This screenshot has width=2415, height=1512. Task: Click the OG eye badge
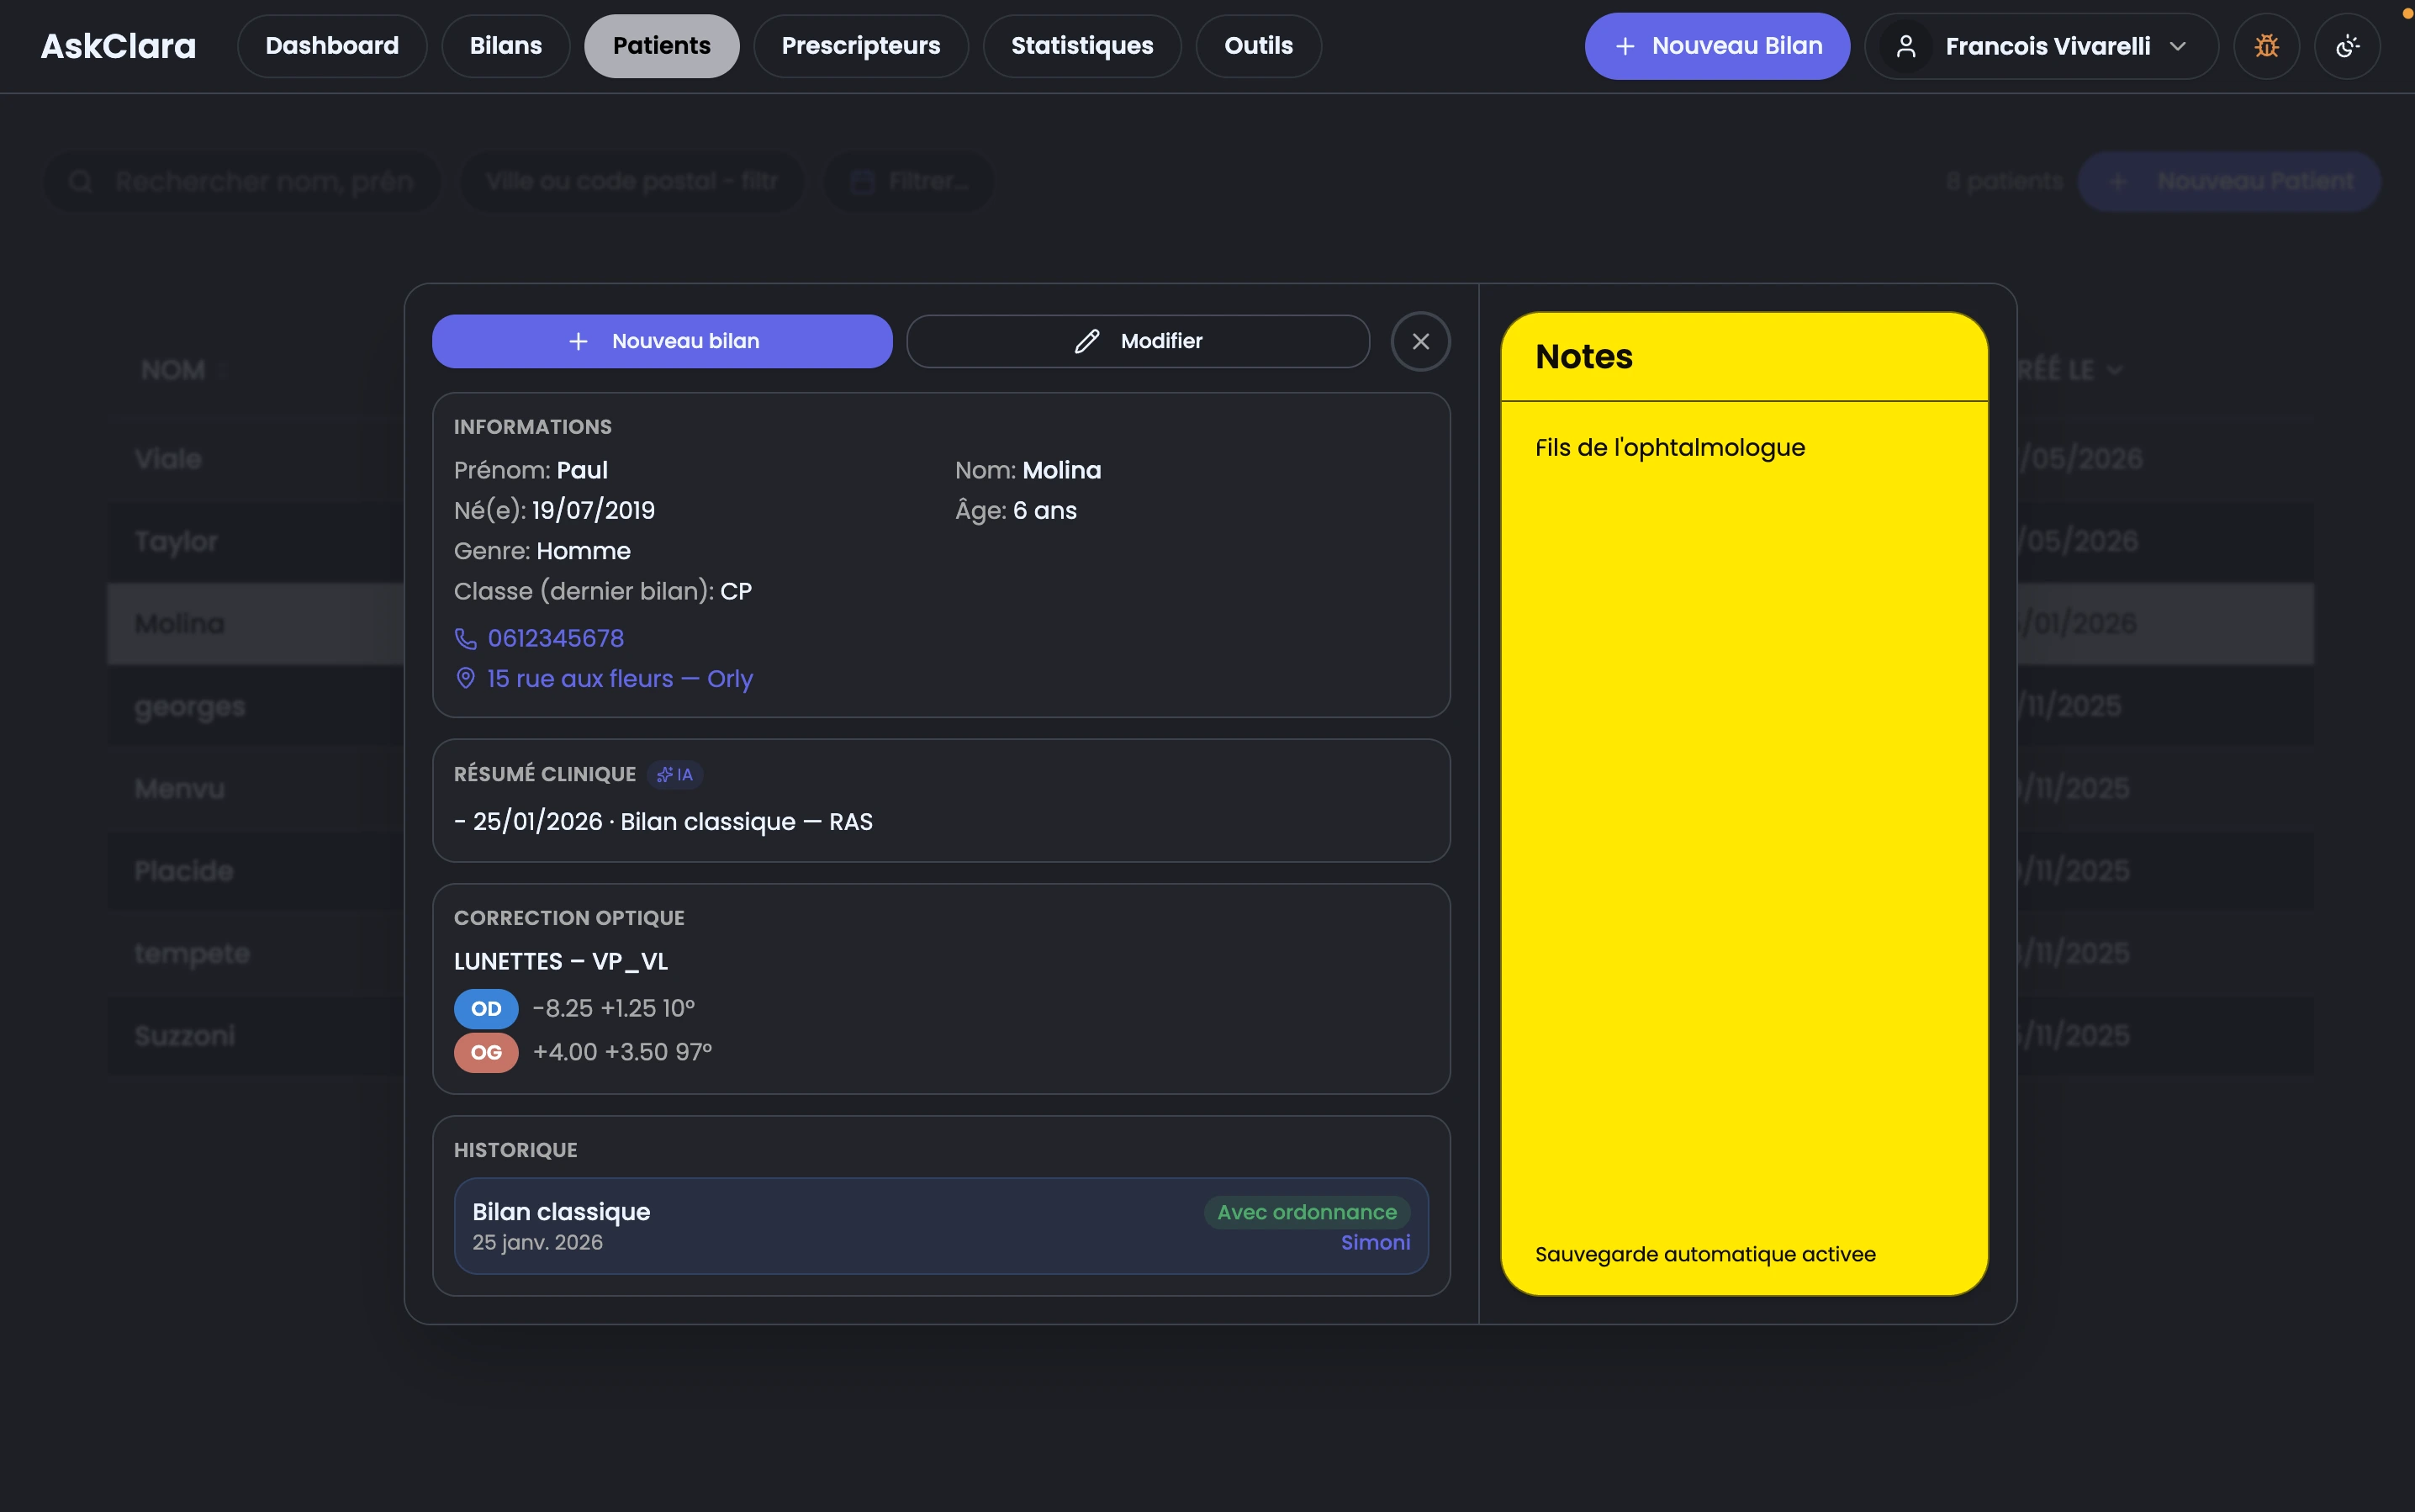[486, 1052]
